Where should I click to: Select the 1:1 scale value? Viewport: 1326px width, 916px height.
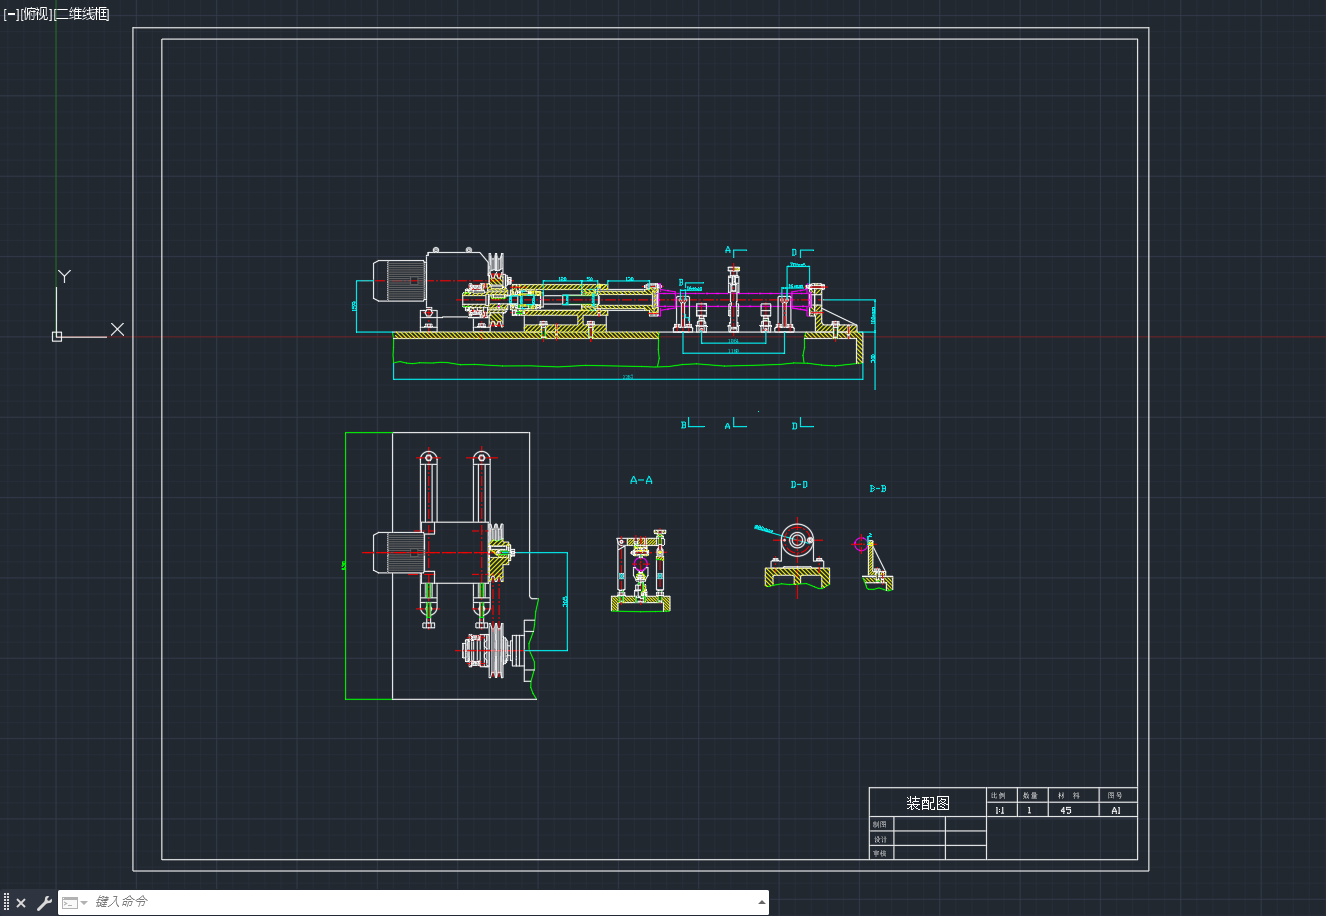pos(1000,810)
